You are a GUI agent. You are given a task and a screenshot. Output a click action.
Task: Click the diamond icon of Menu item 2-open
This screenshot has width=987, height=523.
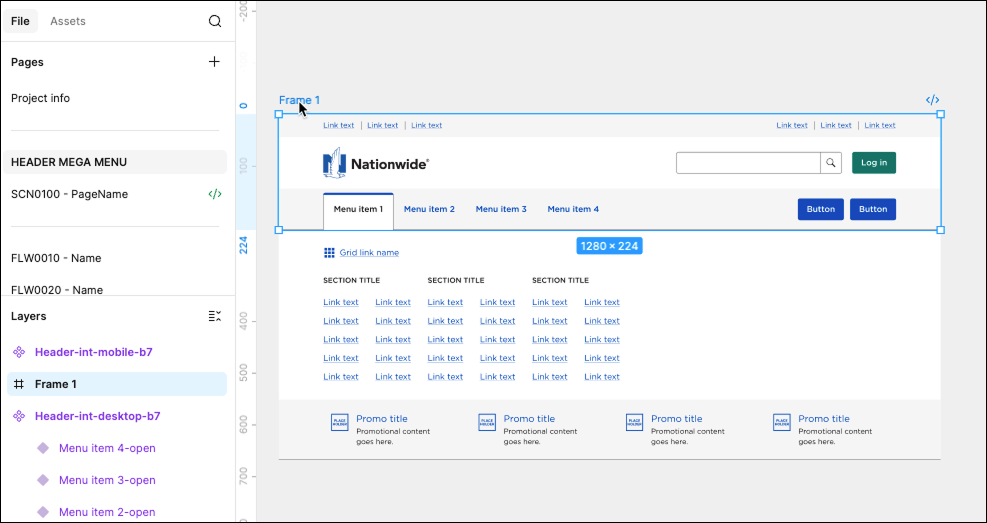tap(43, 512)
